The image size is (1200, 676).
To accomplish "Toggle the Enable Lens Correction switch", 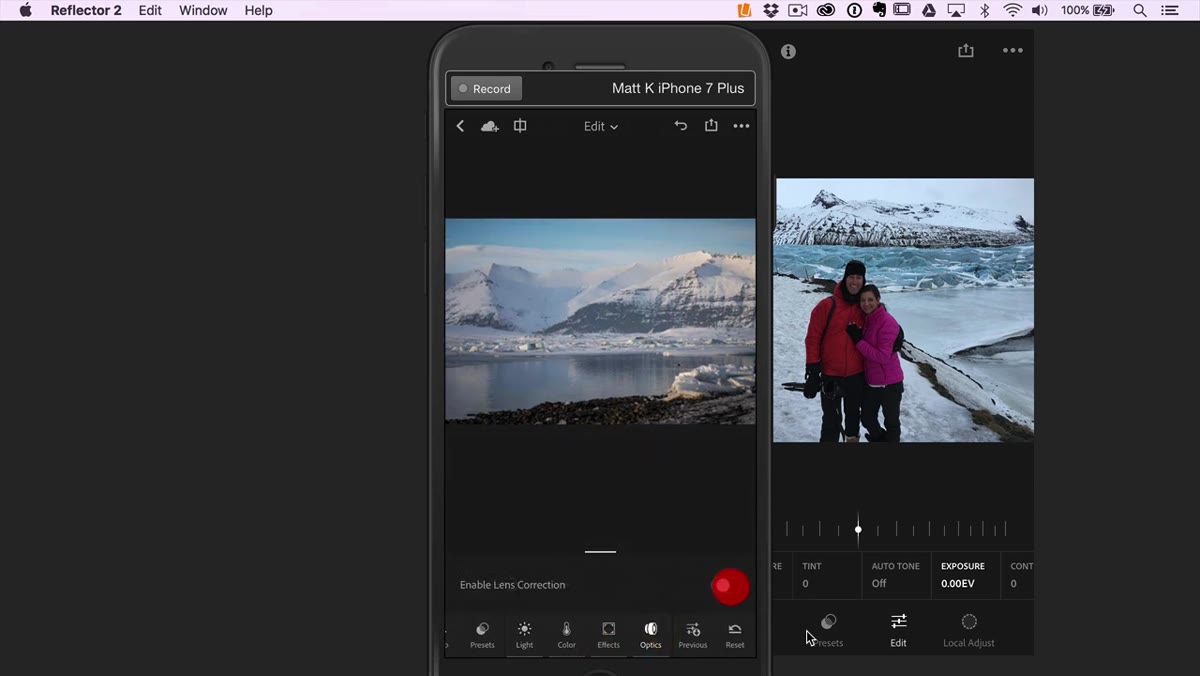I will 730,586.
